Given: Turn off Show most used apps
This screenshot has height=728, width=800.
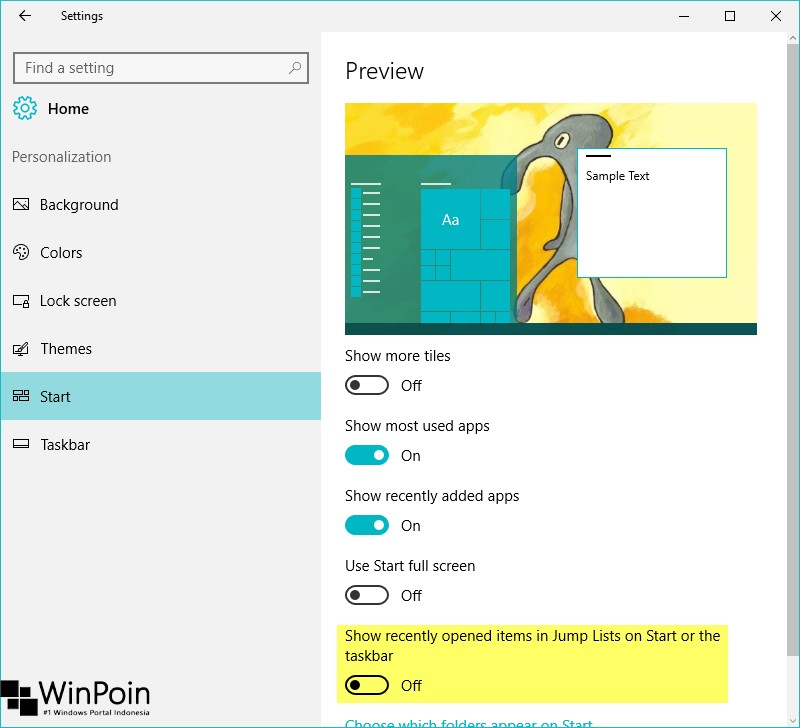Looking at the screenshot, I should tap(366, 455).
